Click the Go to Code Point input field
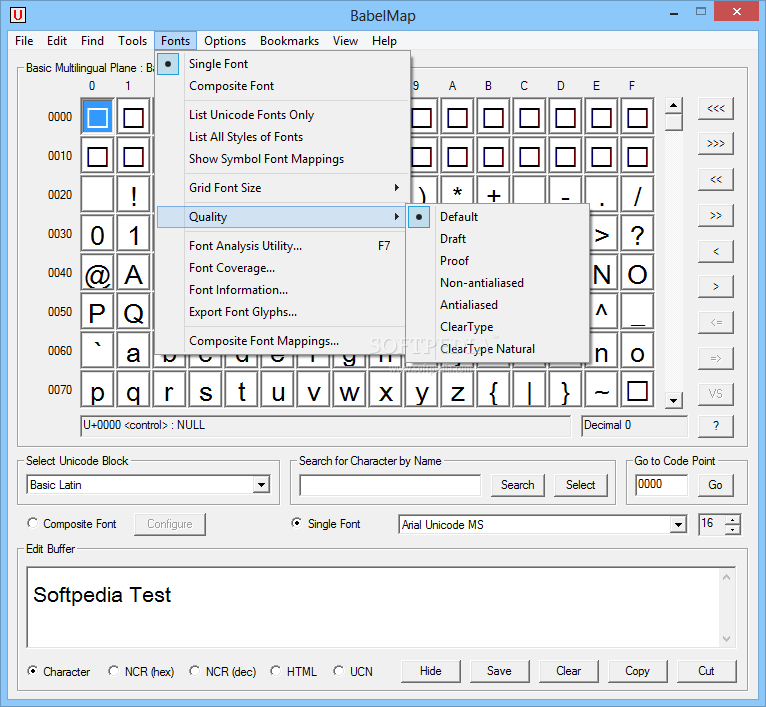The height and width of the screenshot is (707, 766). coord(661,485)
